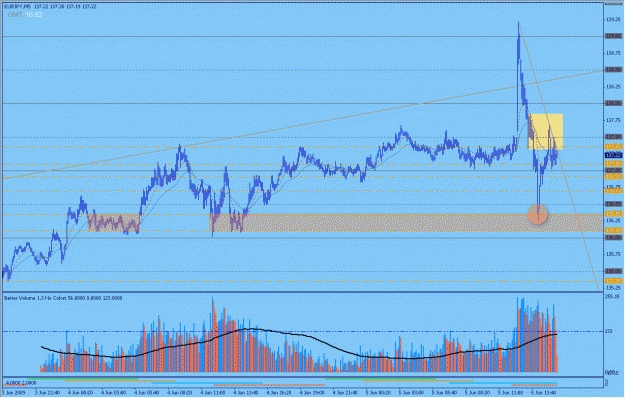Click the 3 Jun 2009 date on the time axis

[13, 392]
